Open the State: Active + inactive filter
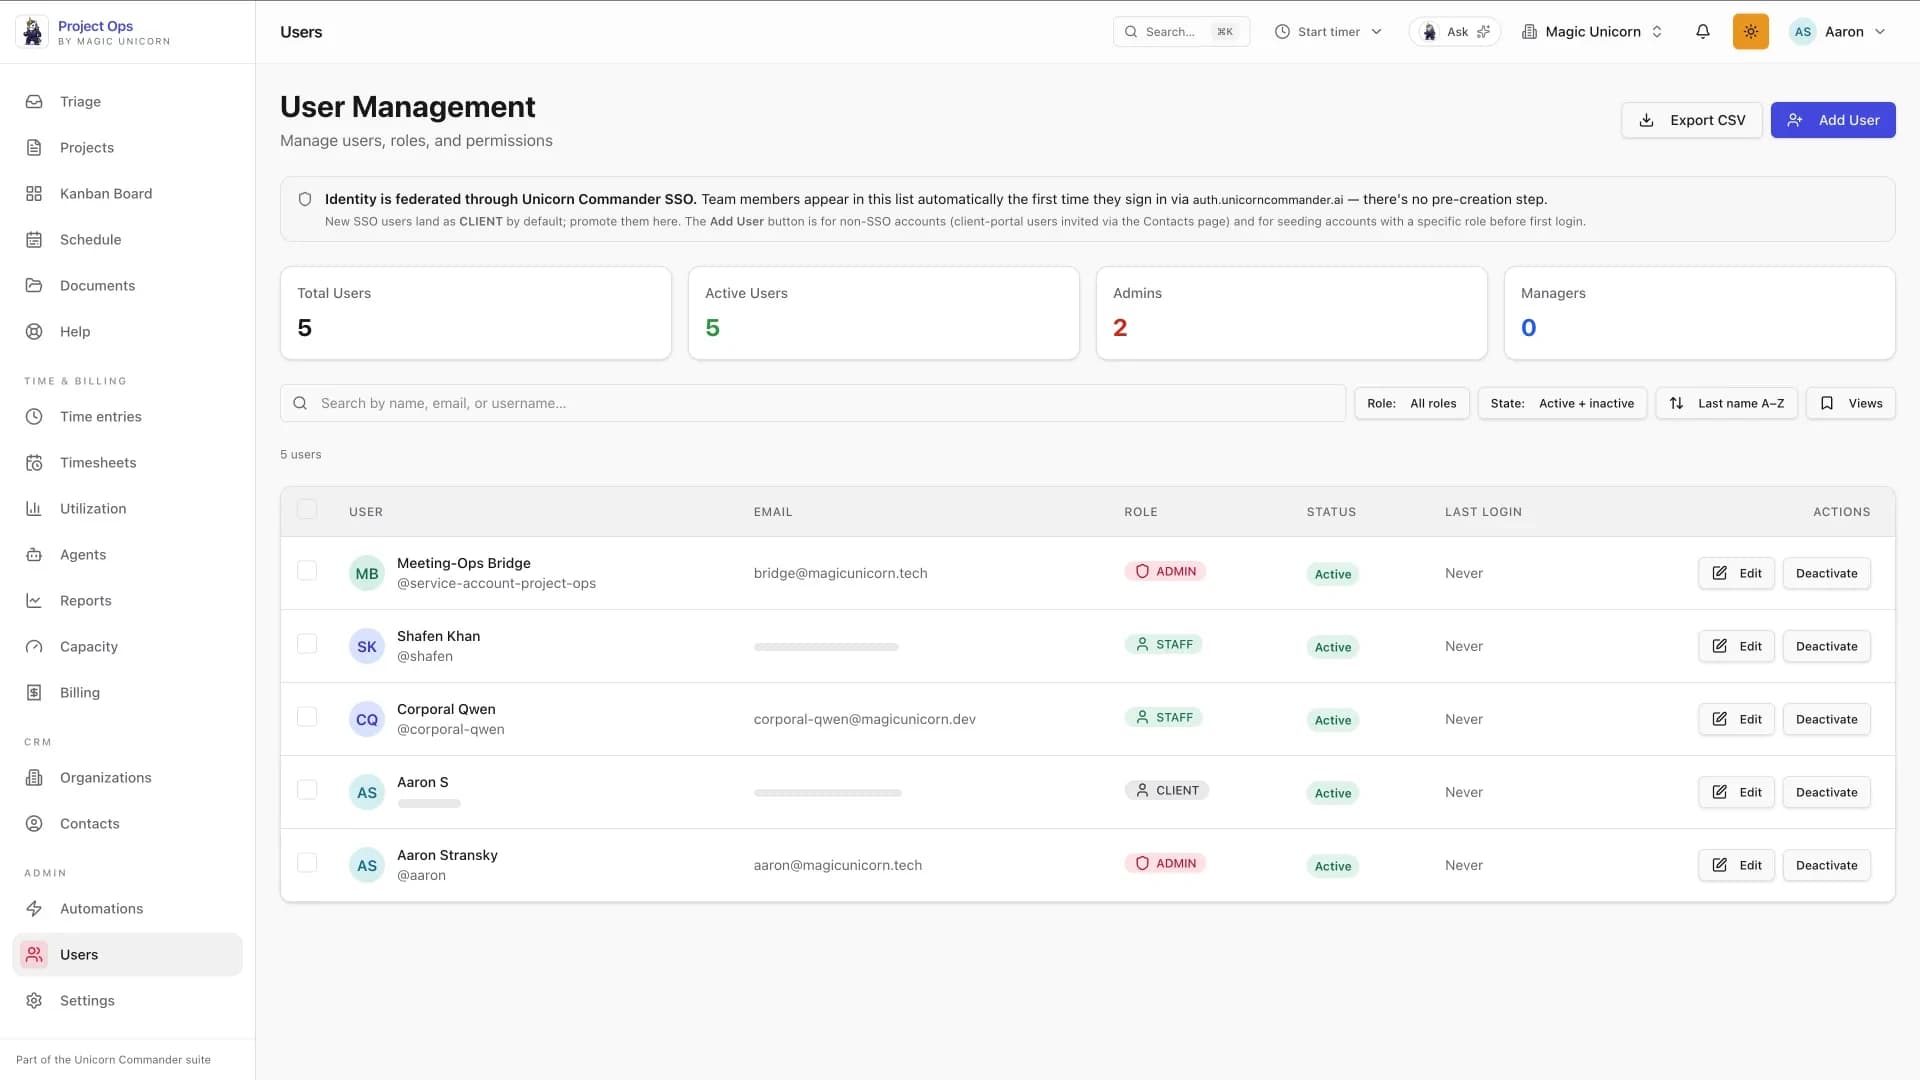The image size is (1920, 1080). (x=1562, y=404)
